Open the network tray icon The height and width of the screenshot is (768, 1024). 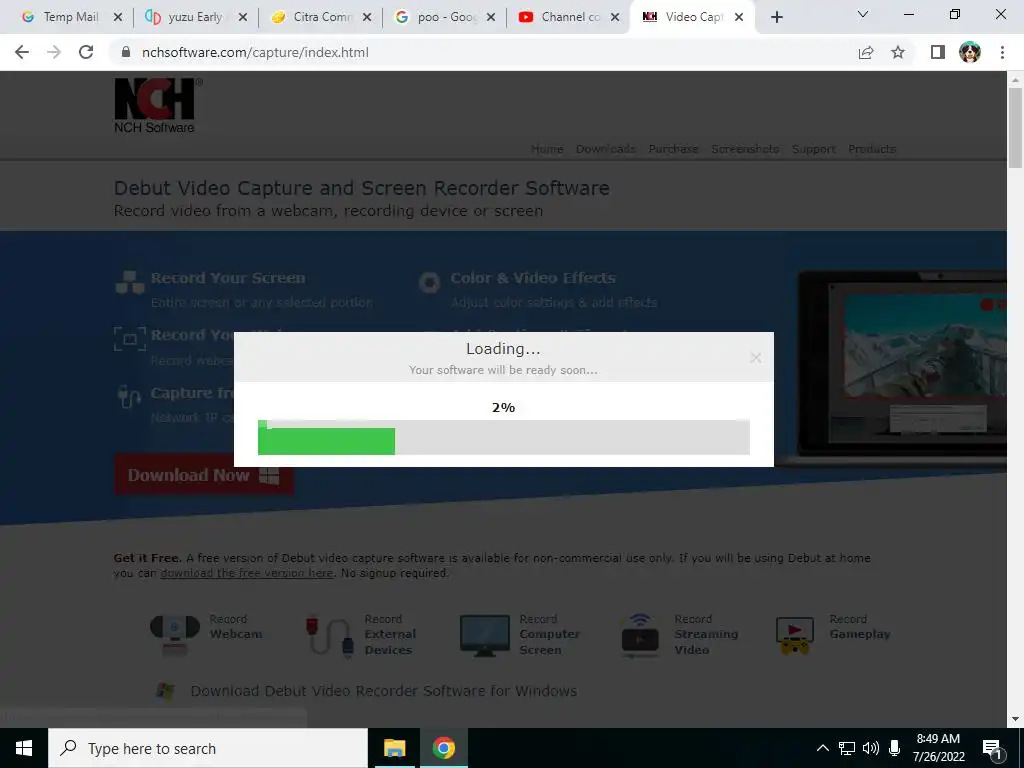click(x=847, y=748)
